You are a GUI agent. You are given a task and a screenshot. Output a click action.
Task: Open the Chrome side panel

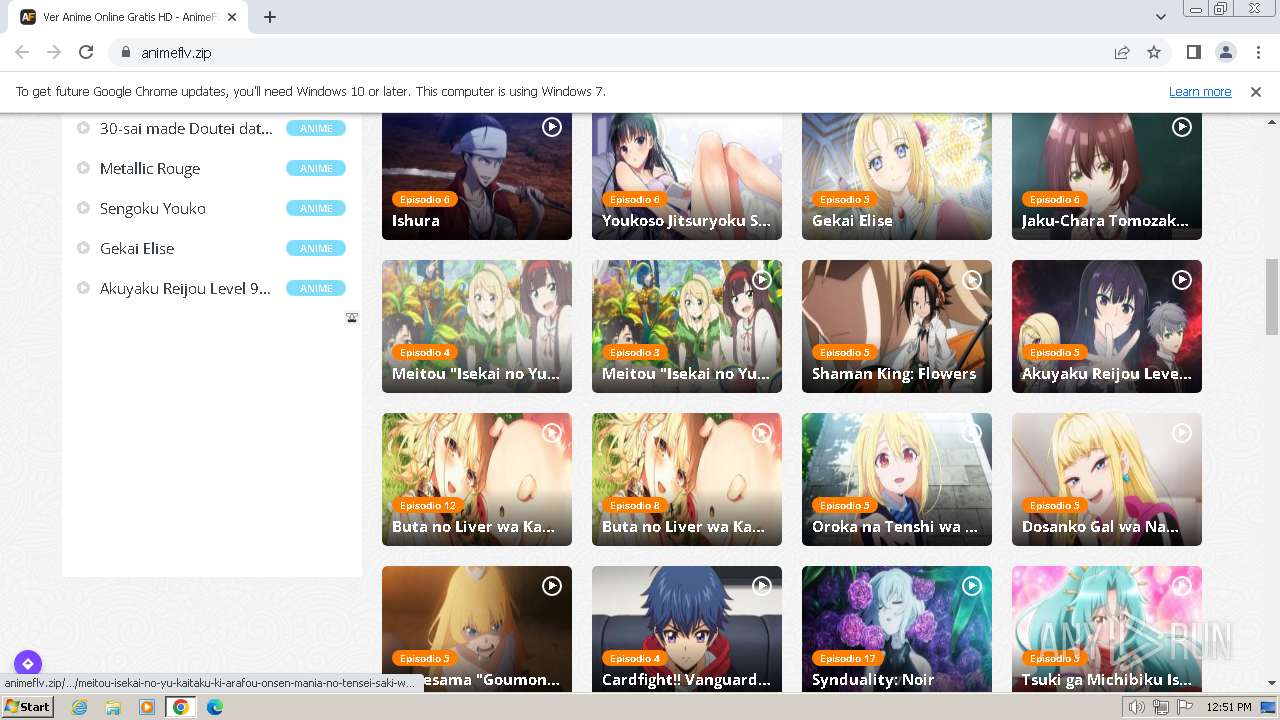pos(1193,52)
